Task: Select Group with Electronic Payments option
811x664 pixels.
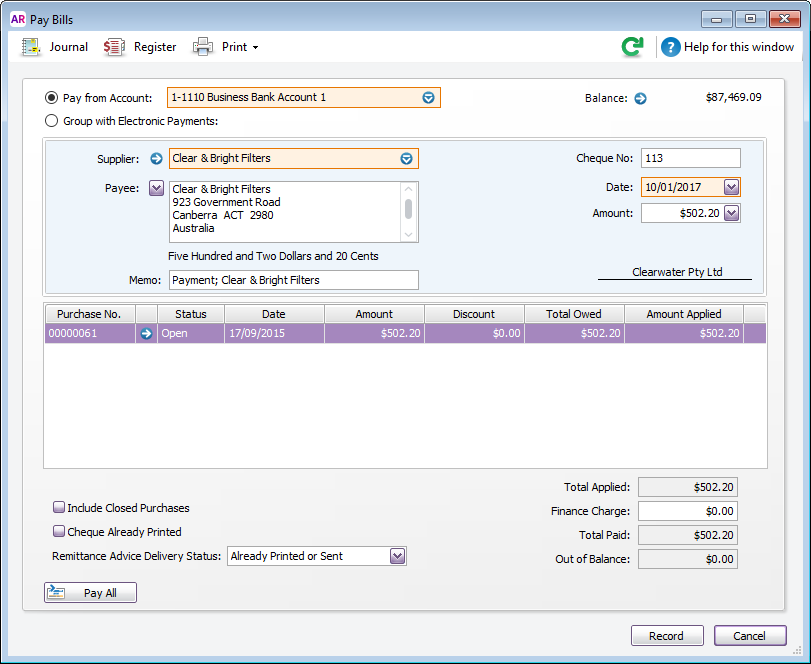Action: coord(52,121)
